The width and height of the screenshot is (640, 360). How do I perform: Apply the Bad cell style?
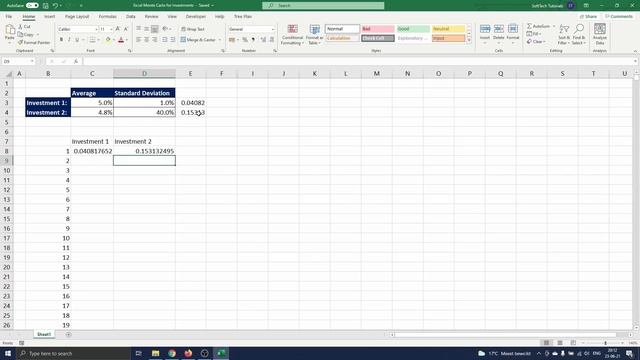378,29
